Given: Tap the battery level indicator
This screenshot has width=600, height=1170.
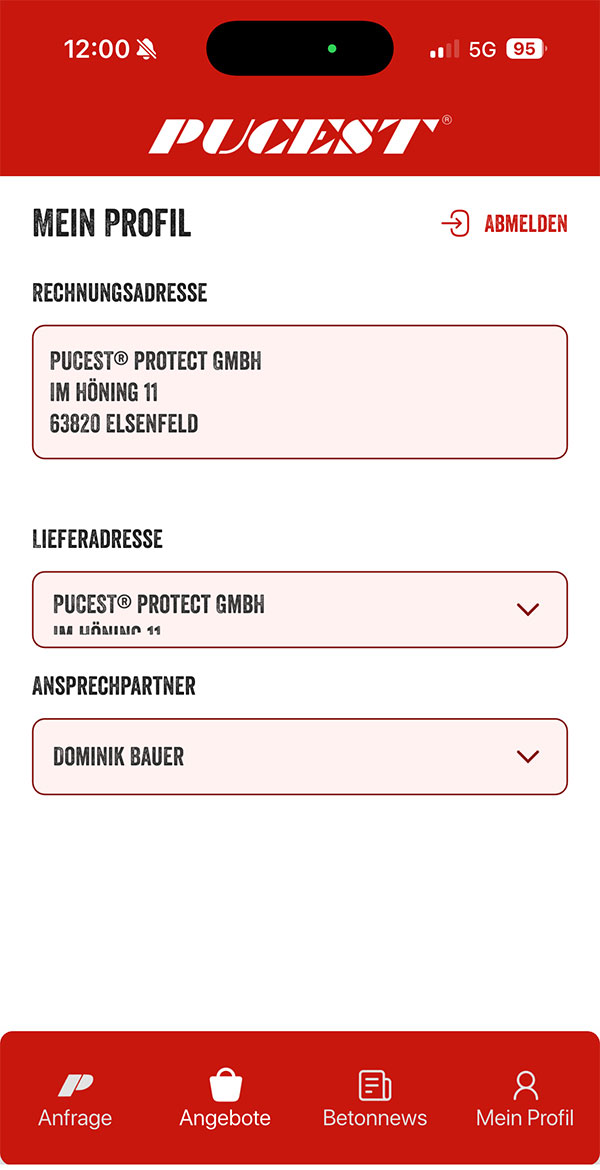Looking at the screenshot, I should point(525,49).
